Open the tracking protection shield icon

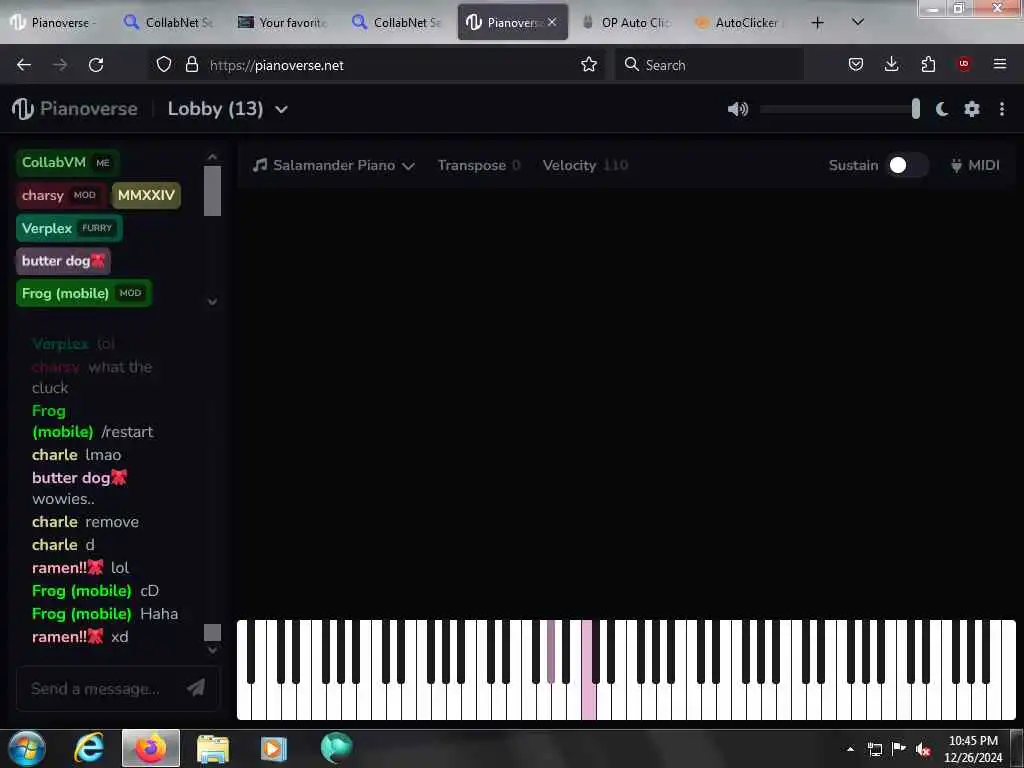[x=164, y=64]
